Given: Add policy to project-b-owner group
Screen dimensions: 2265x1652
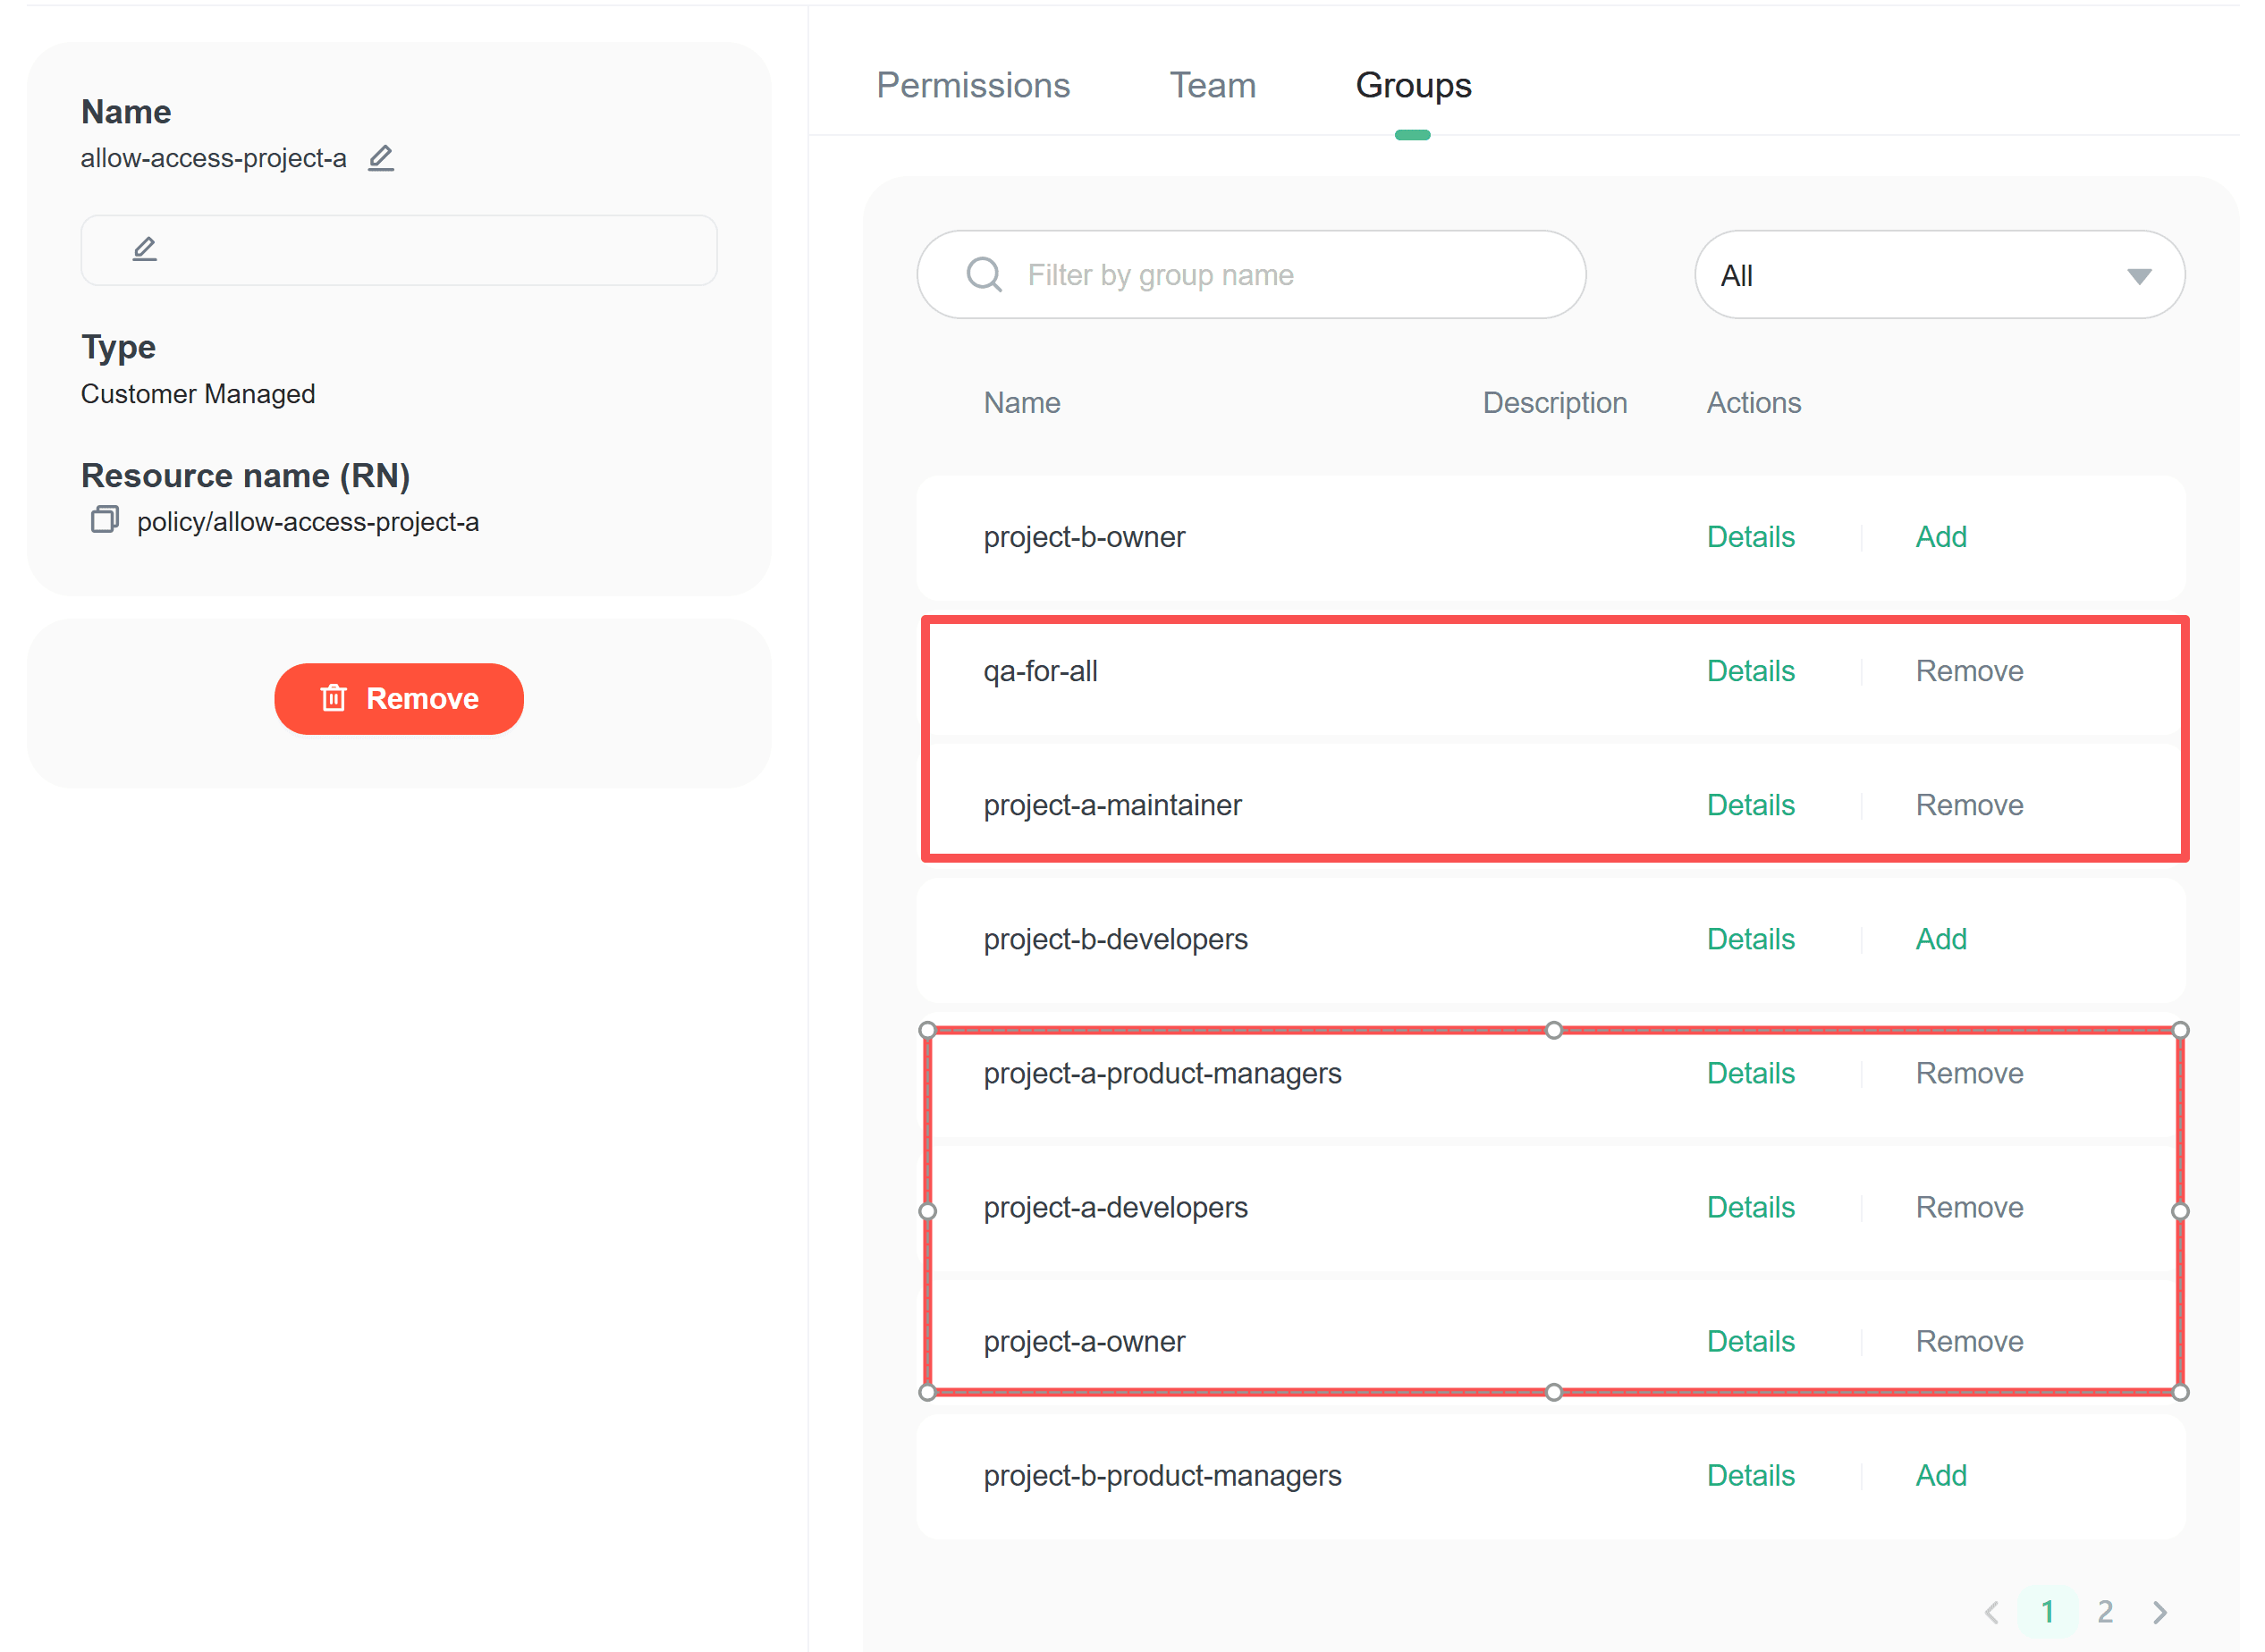Looking at the screenshot, I should coord(1940,537).
